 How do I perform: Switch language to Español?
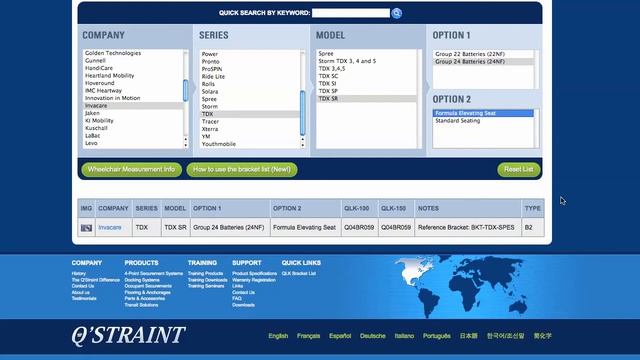tap(340, 336)
